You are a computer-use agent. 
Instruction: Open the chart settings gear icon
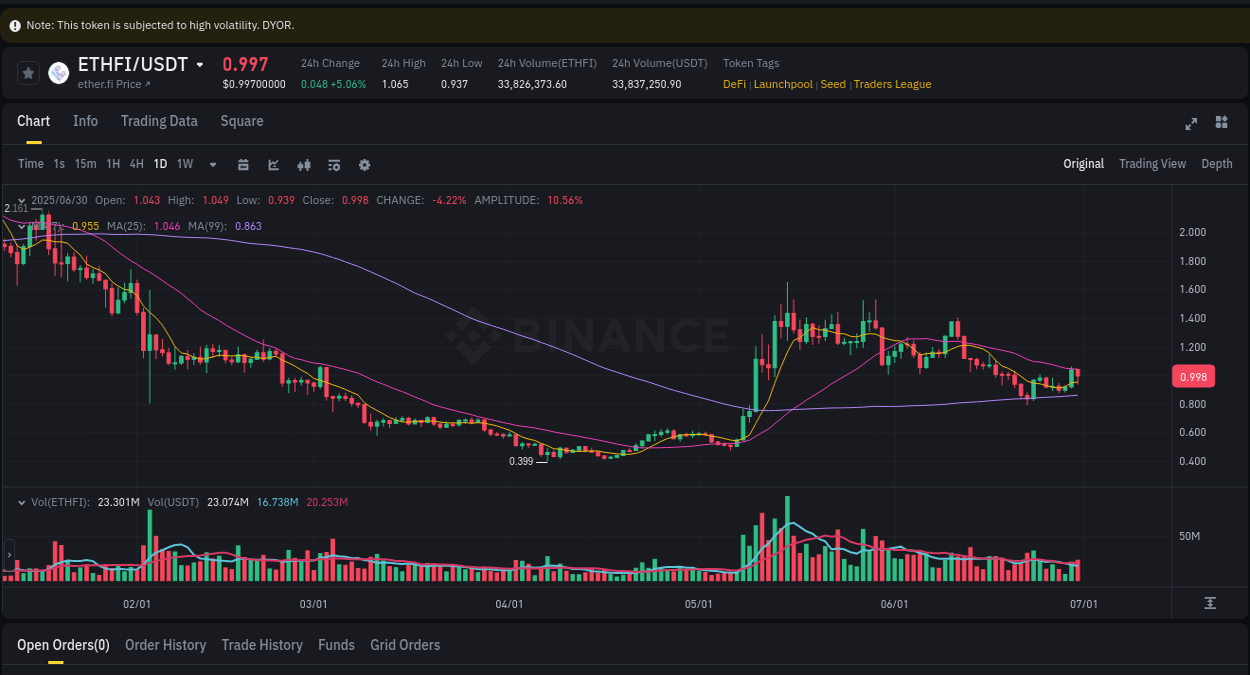click(364, 164)
